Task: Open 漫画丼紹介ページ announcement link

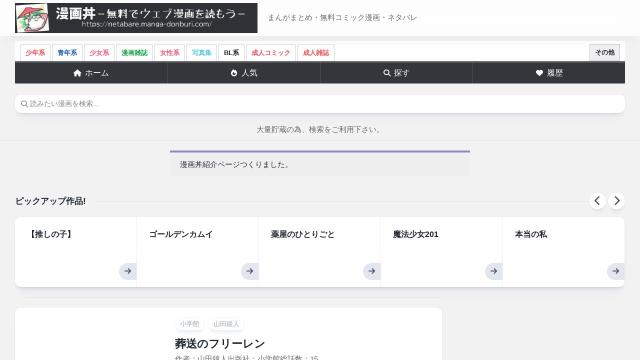Action: (x=235, y=164)
